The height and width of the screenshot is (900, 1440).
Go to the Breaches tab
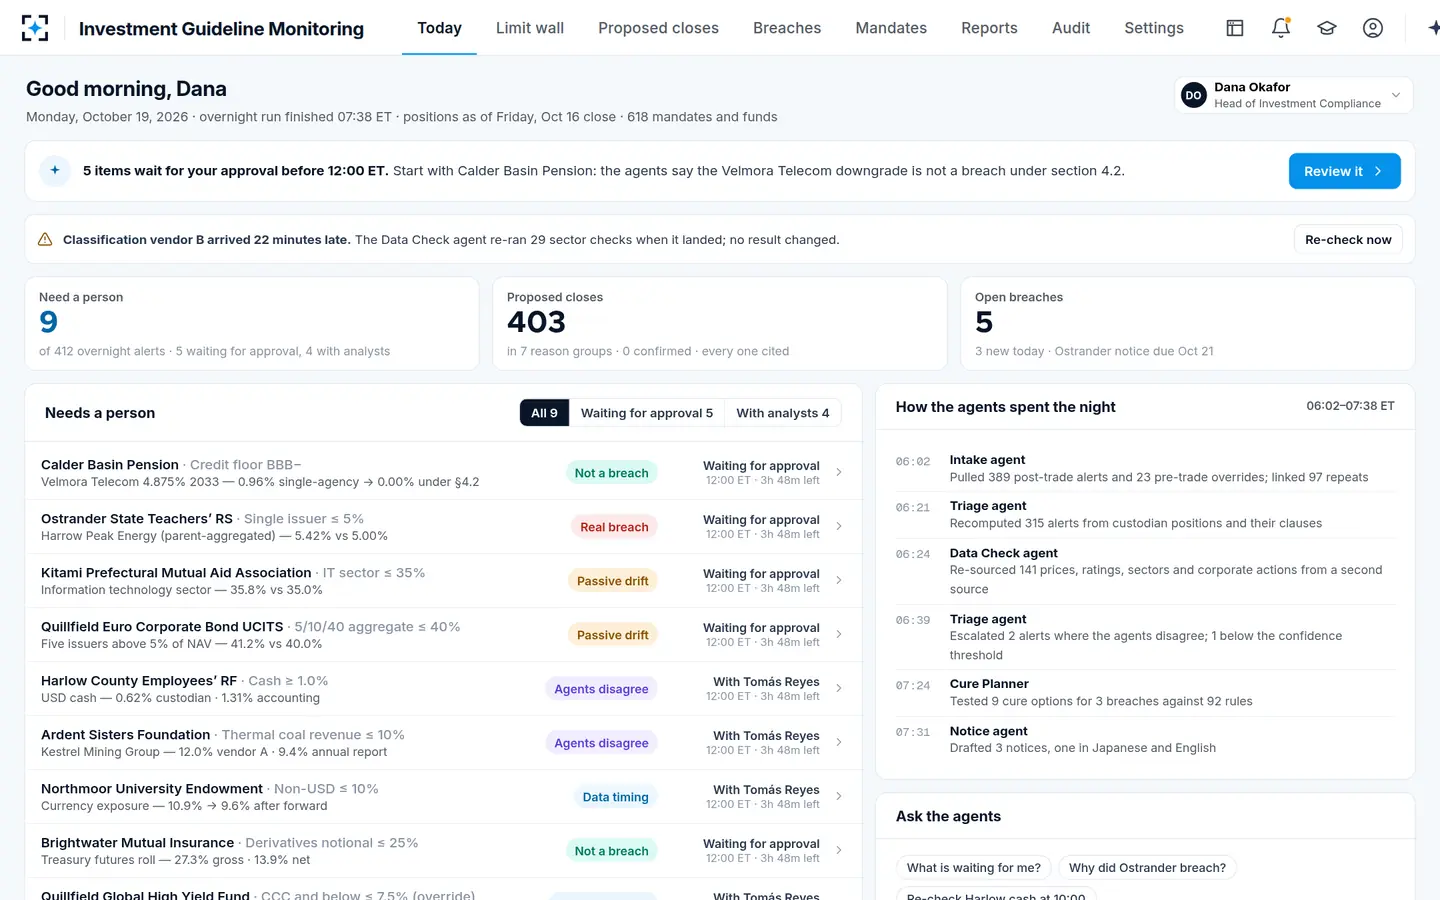click(787, 28)
